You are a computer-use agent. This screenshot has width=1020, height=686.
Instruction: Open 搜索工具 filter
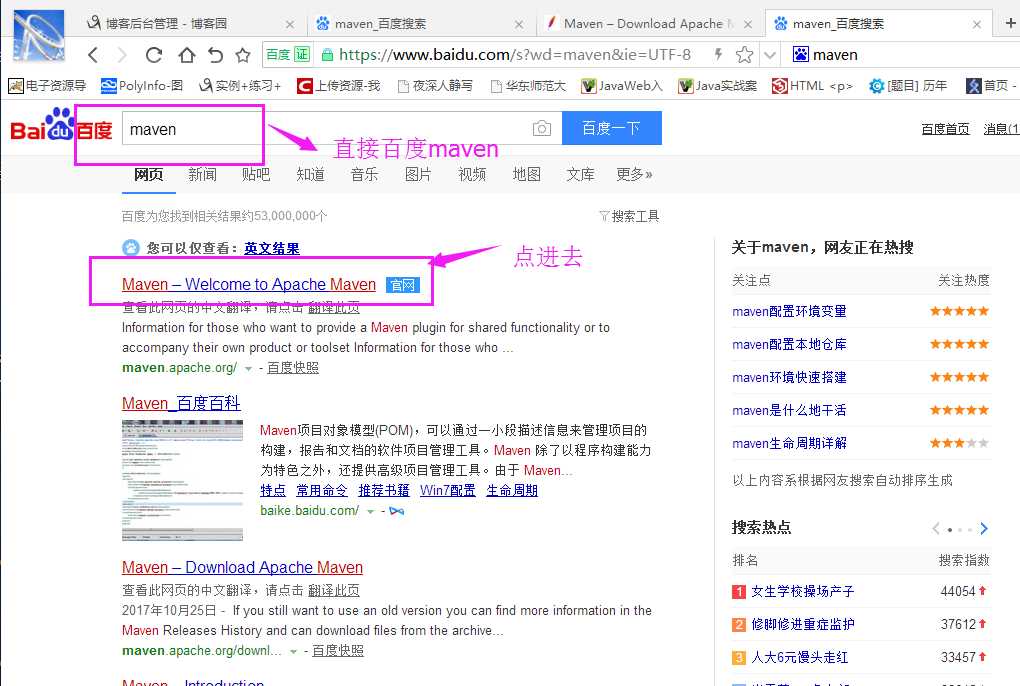[x=629, y=216]
